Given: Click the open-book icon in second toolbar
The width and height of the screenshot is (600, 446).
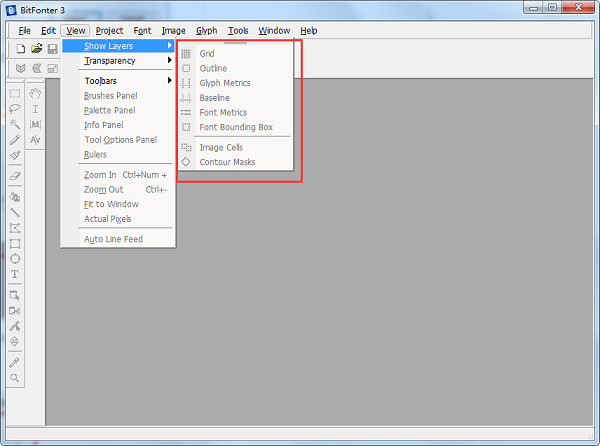Looking at the screenshot, I should coord(20,68).
